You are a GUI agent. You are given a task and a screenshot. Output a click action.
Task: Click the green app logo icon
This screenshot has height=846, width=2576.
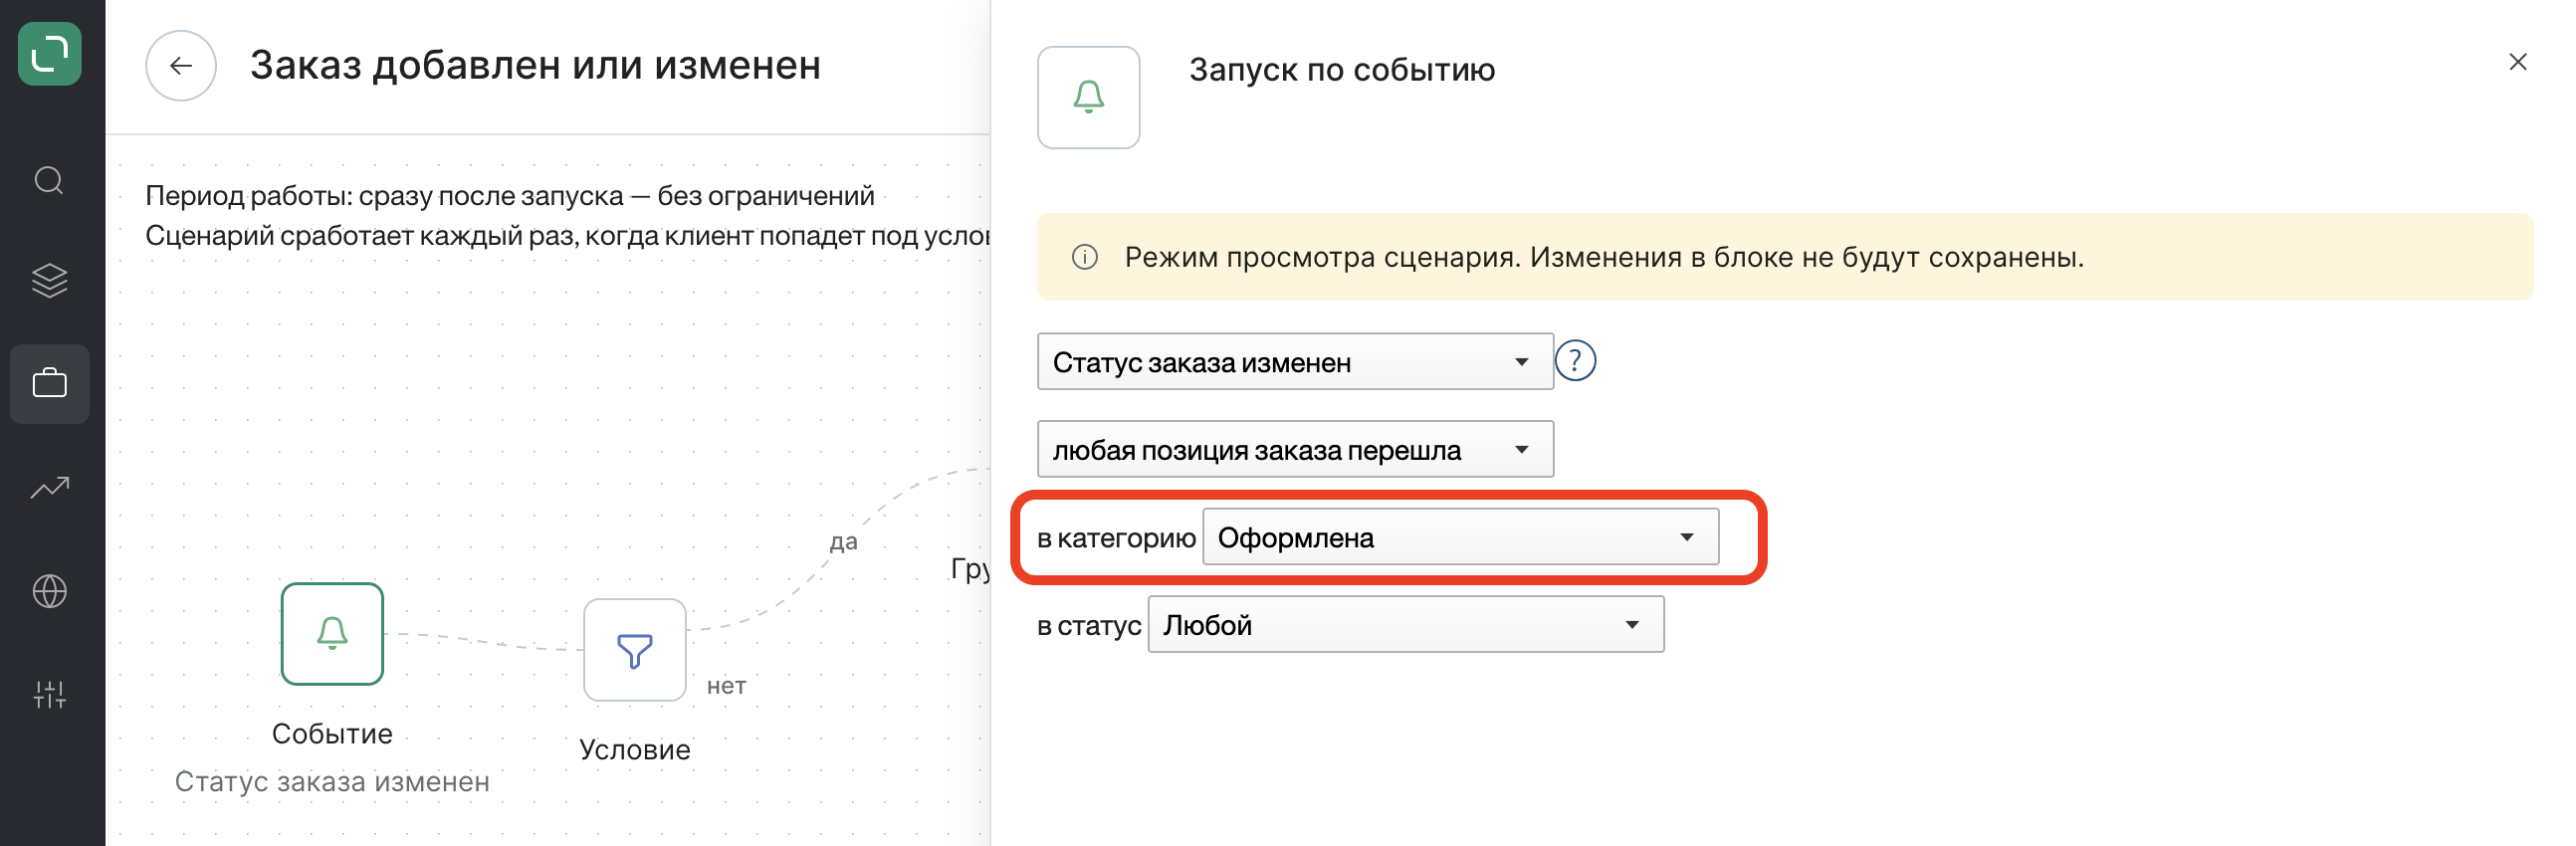(x=50, y=54)
